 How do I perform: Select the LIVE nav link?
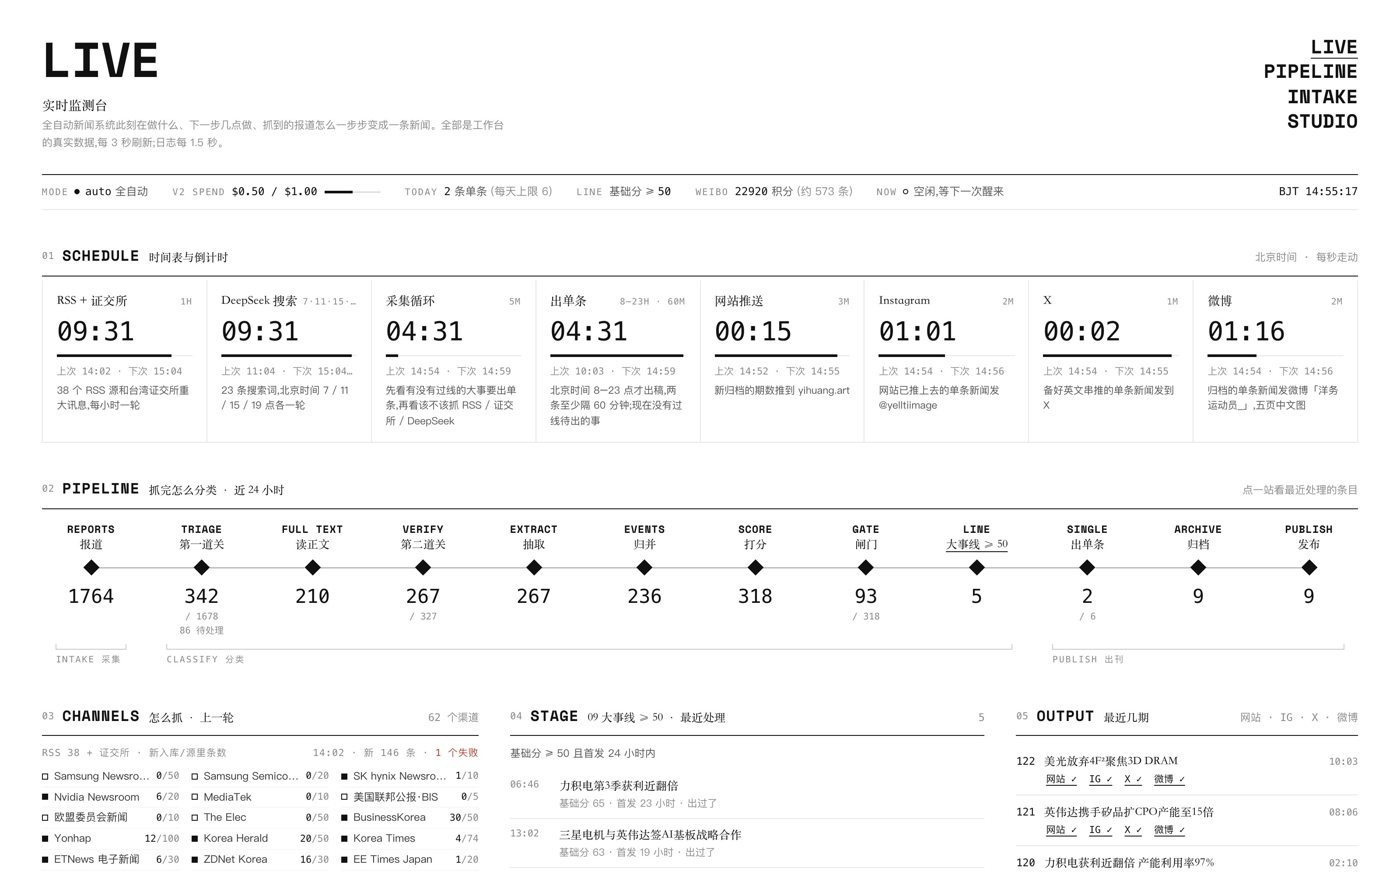pos(1334,47)
